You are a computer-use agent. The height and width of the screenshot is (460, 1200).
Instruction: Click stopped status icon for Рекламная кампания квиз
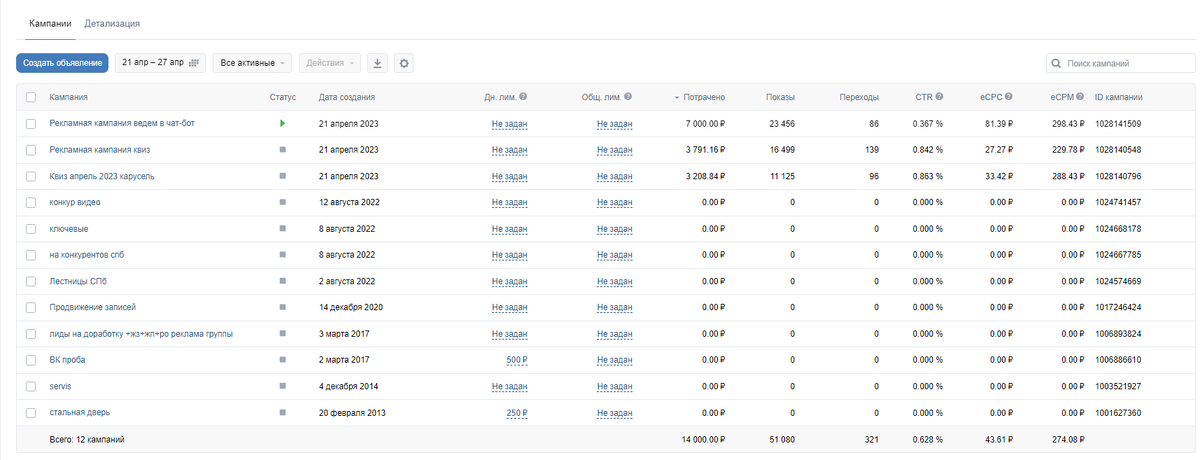(x=283, y=150)
